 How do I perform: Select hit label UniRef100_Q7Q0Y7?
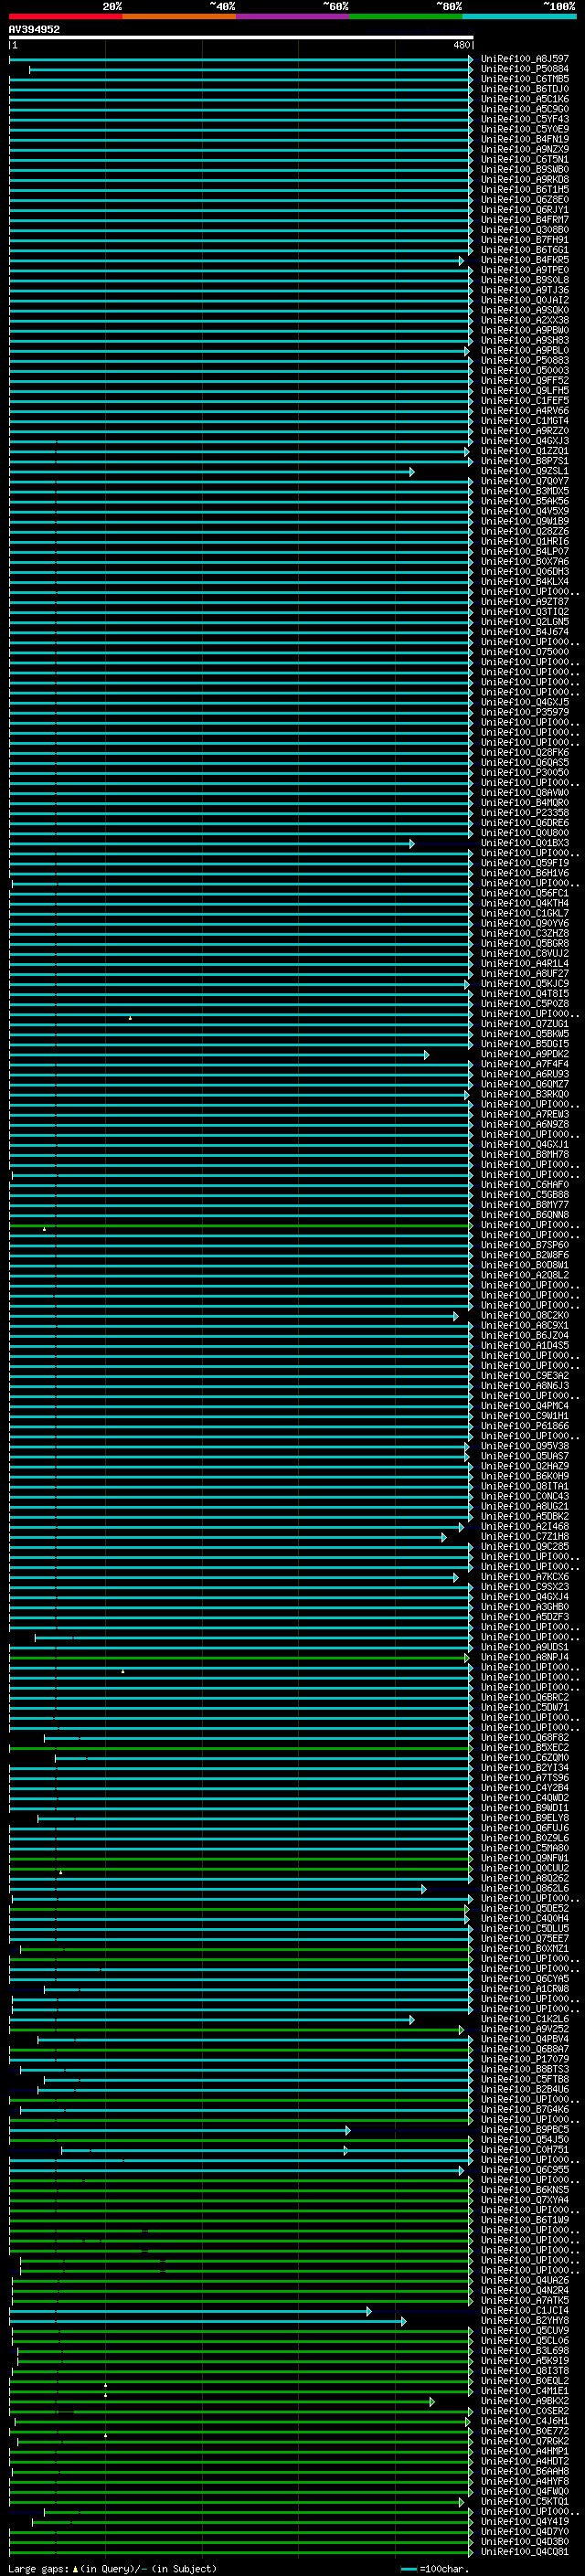[525, 481]
